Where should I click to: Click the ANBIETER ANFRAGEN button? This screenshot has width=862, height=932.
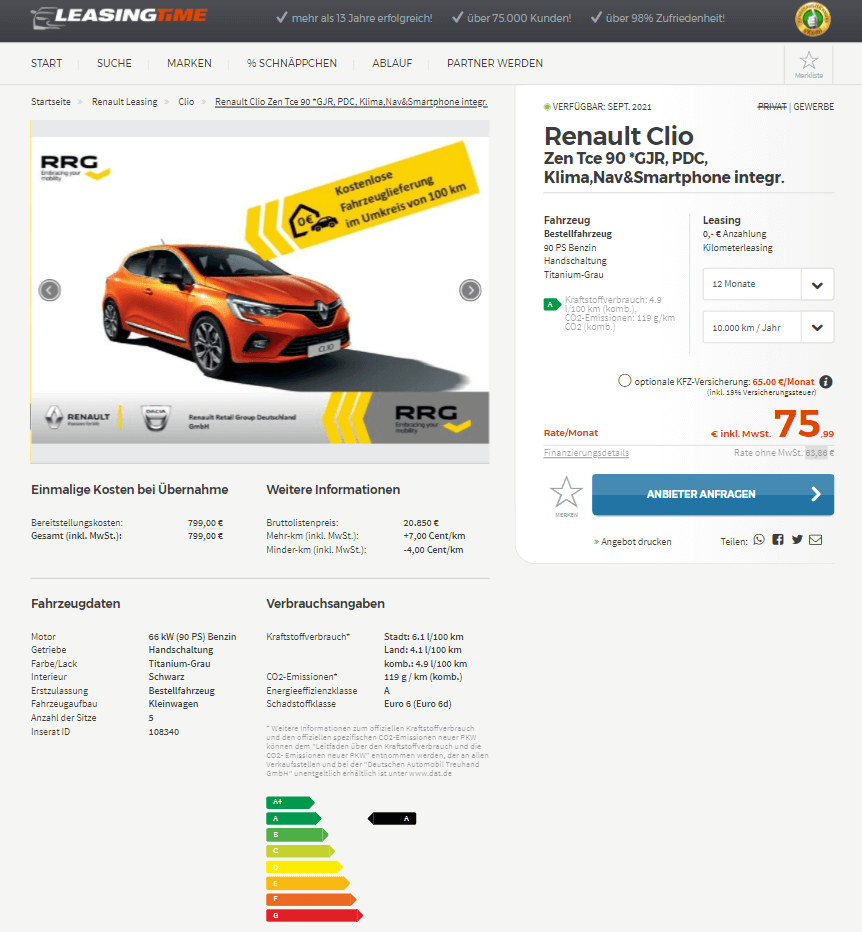[713, 495]
